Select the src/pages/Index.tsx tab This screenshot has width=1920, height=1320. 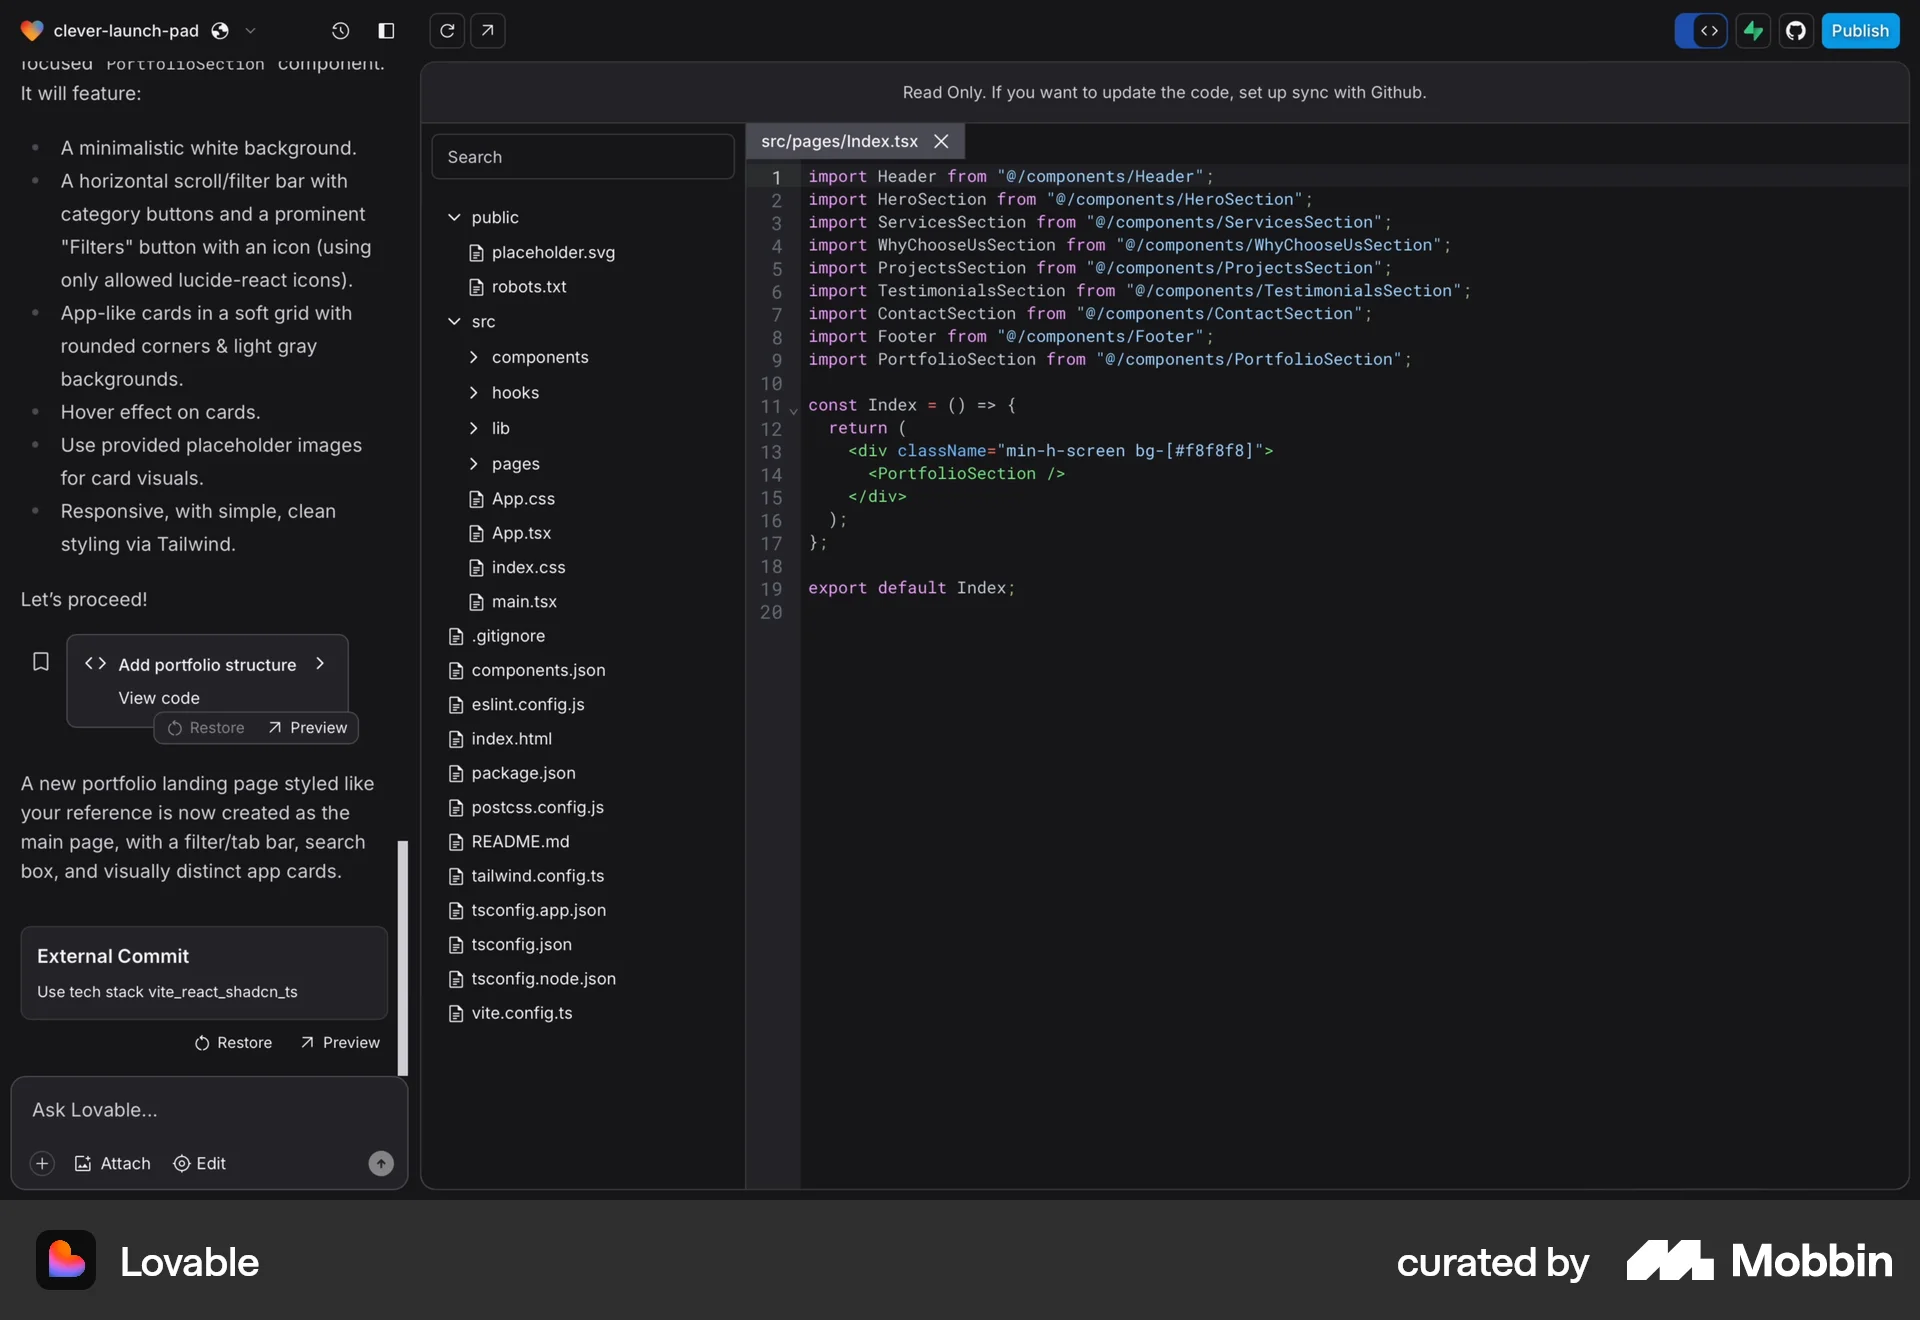pos(838,141)
